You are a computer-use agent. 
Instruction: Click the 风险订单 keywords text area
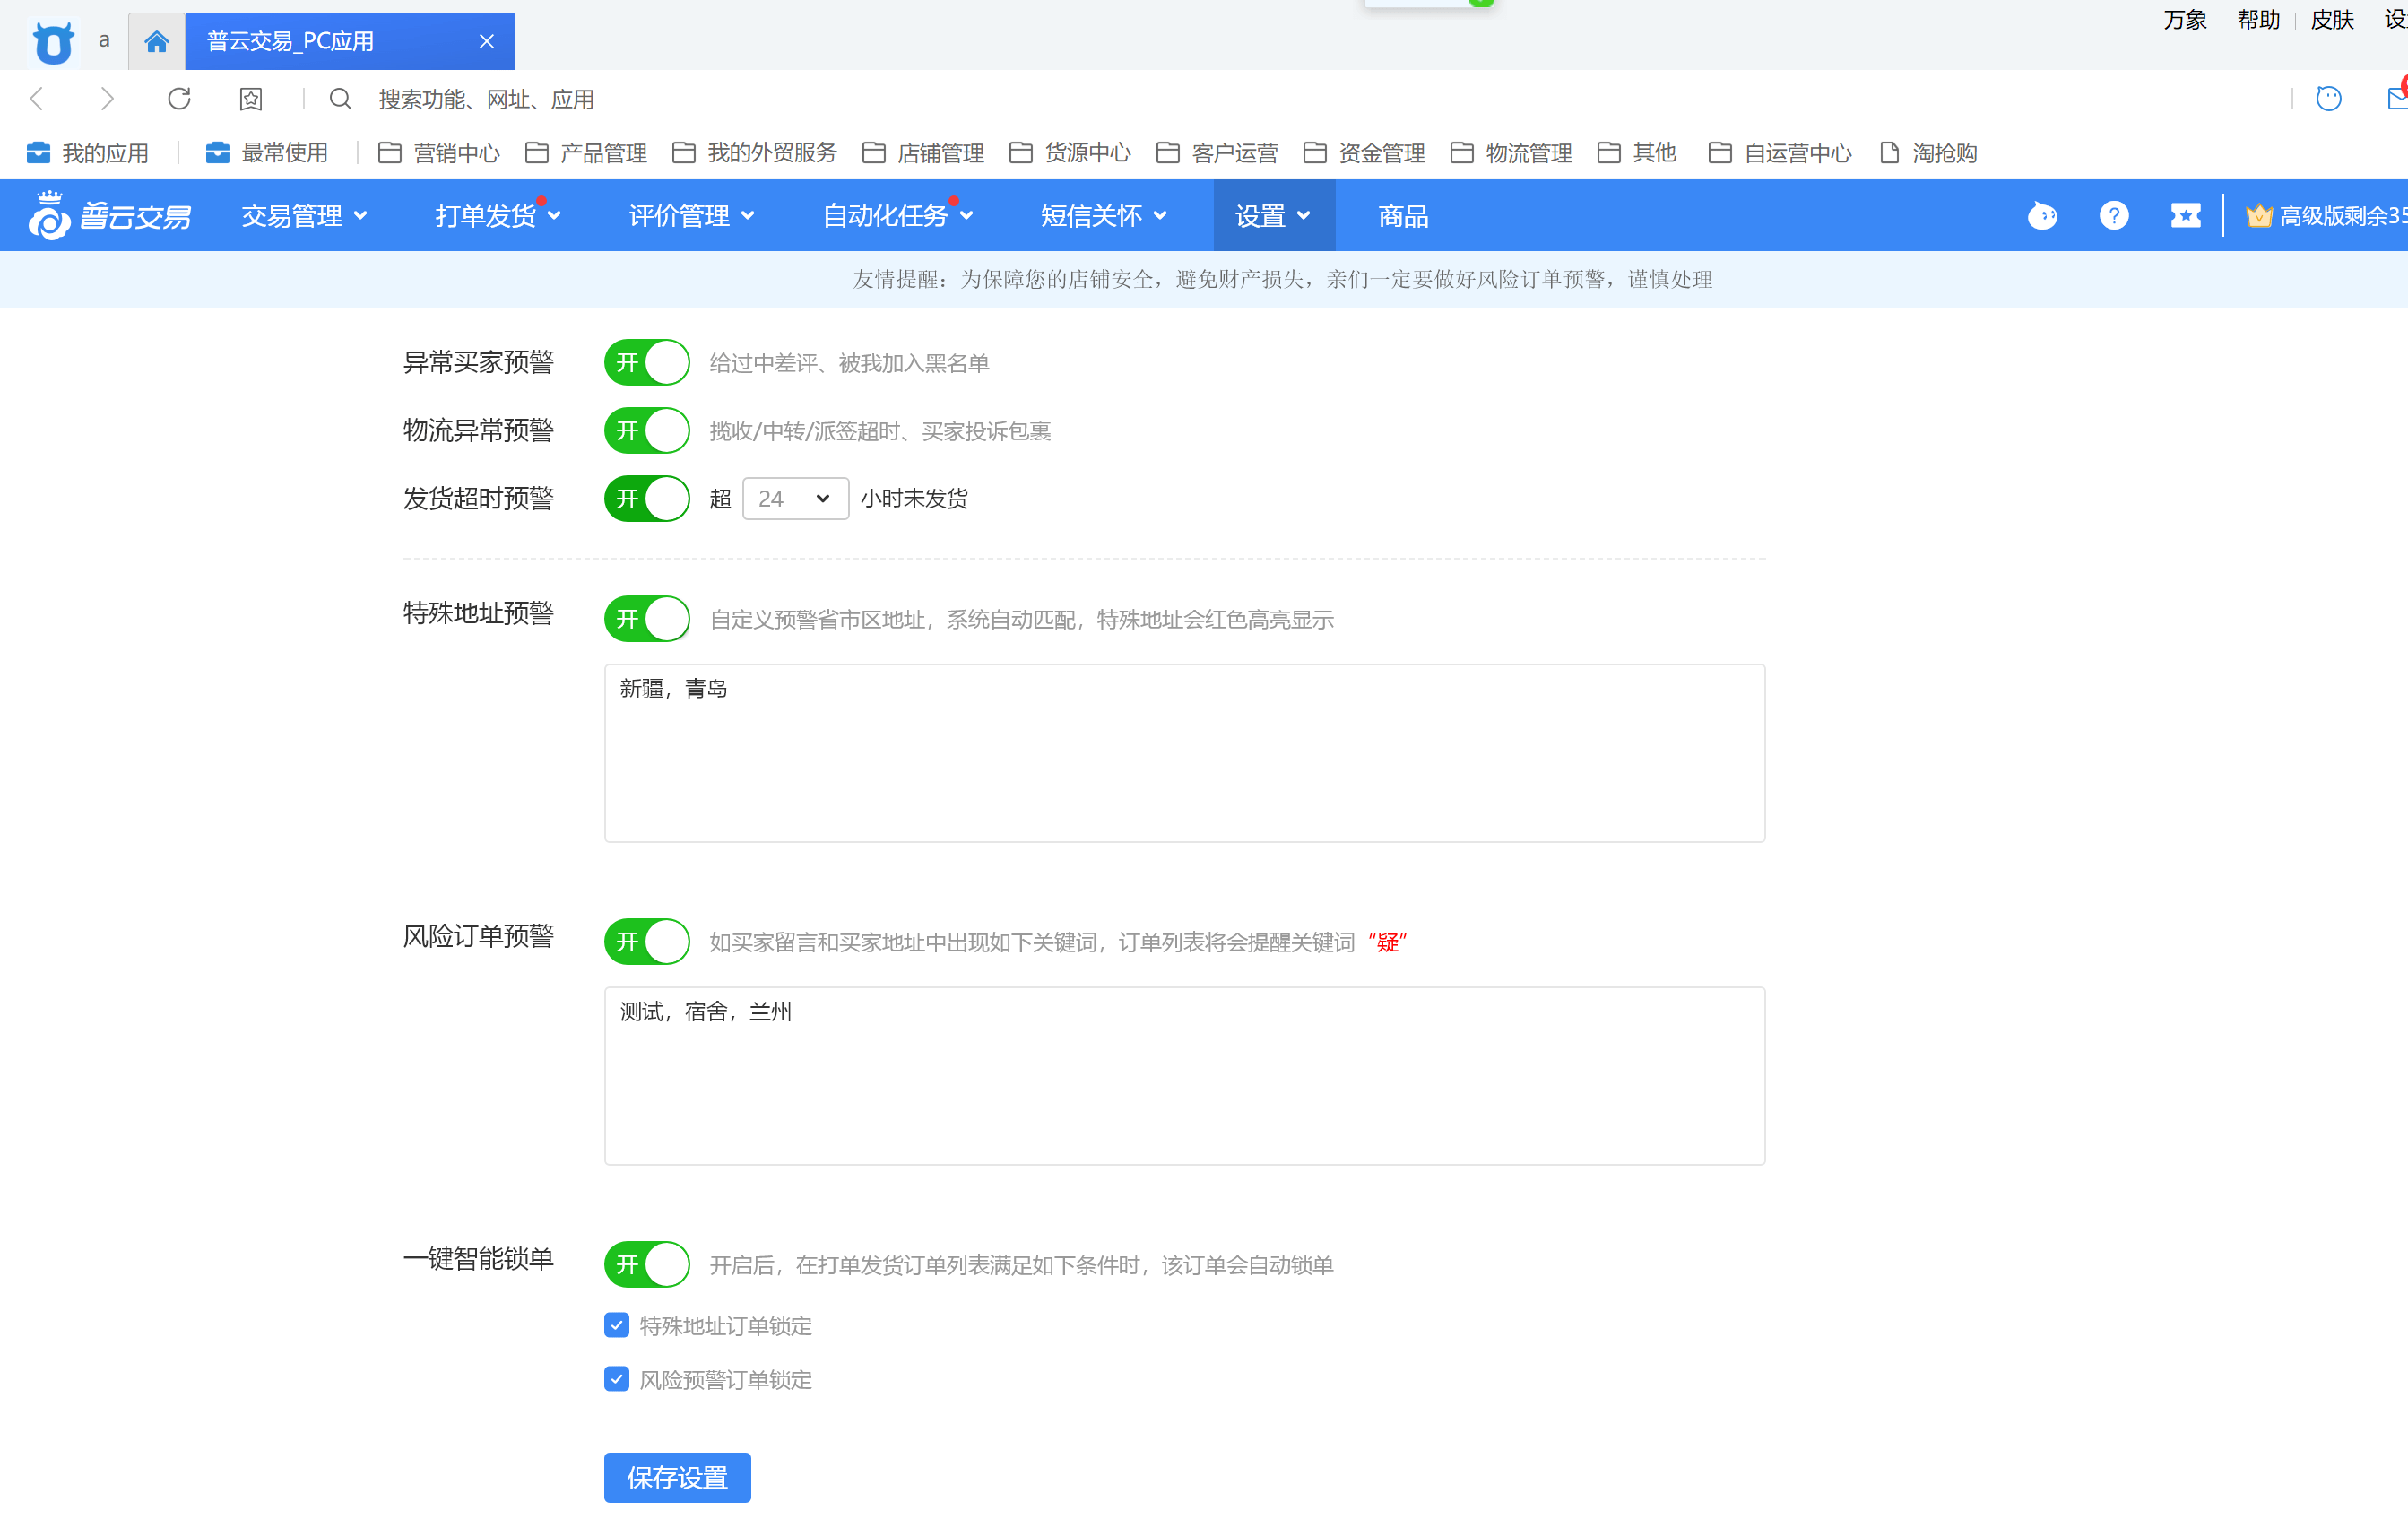[1184, 1076]
